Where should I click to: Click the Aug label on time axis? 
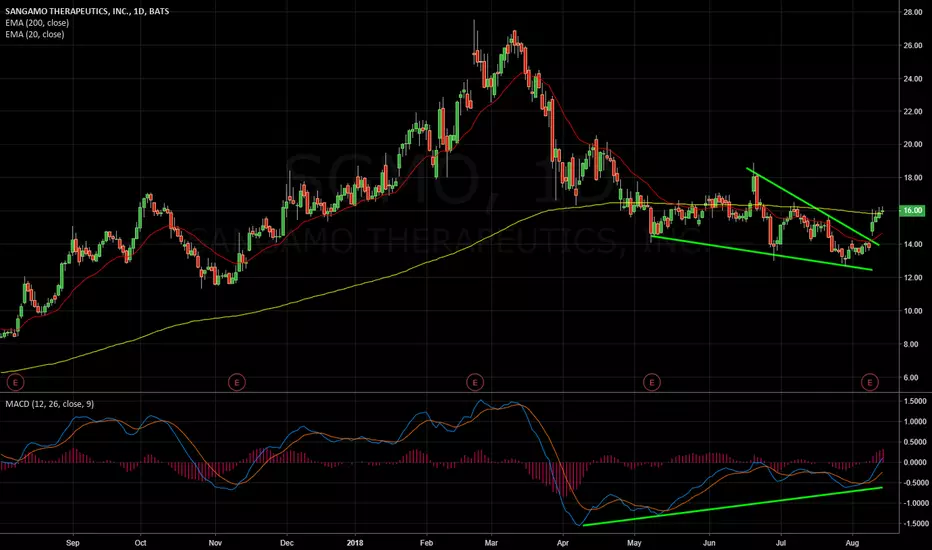point(852,542)
